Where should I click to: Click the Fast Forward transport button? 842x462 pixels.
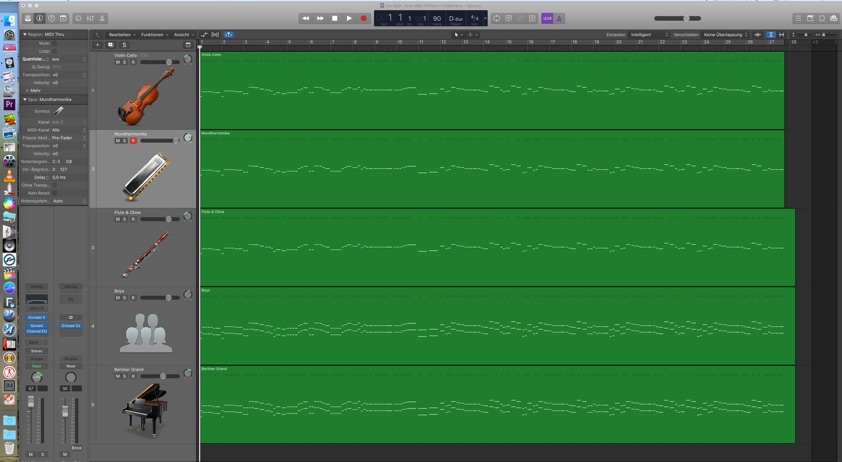320,18
